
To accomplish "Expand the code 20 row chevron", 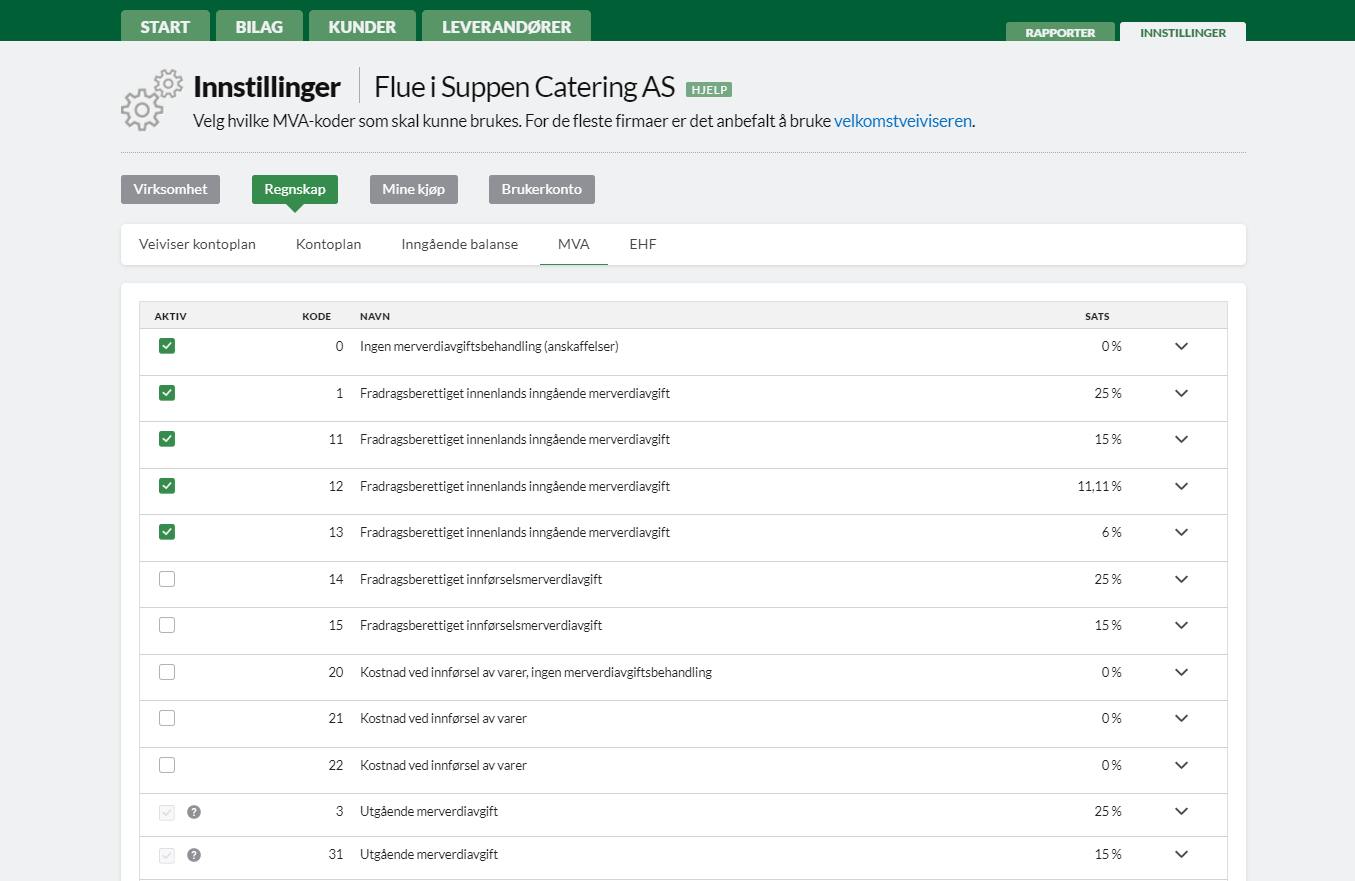I will (x=1181, y=672).
